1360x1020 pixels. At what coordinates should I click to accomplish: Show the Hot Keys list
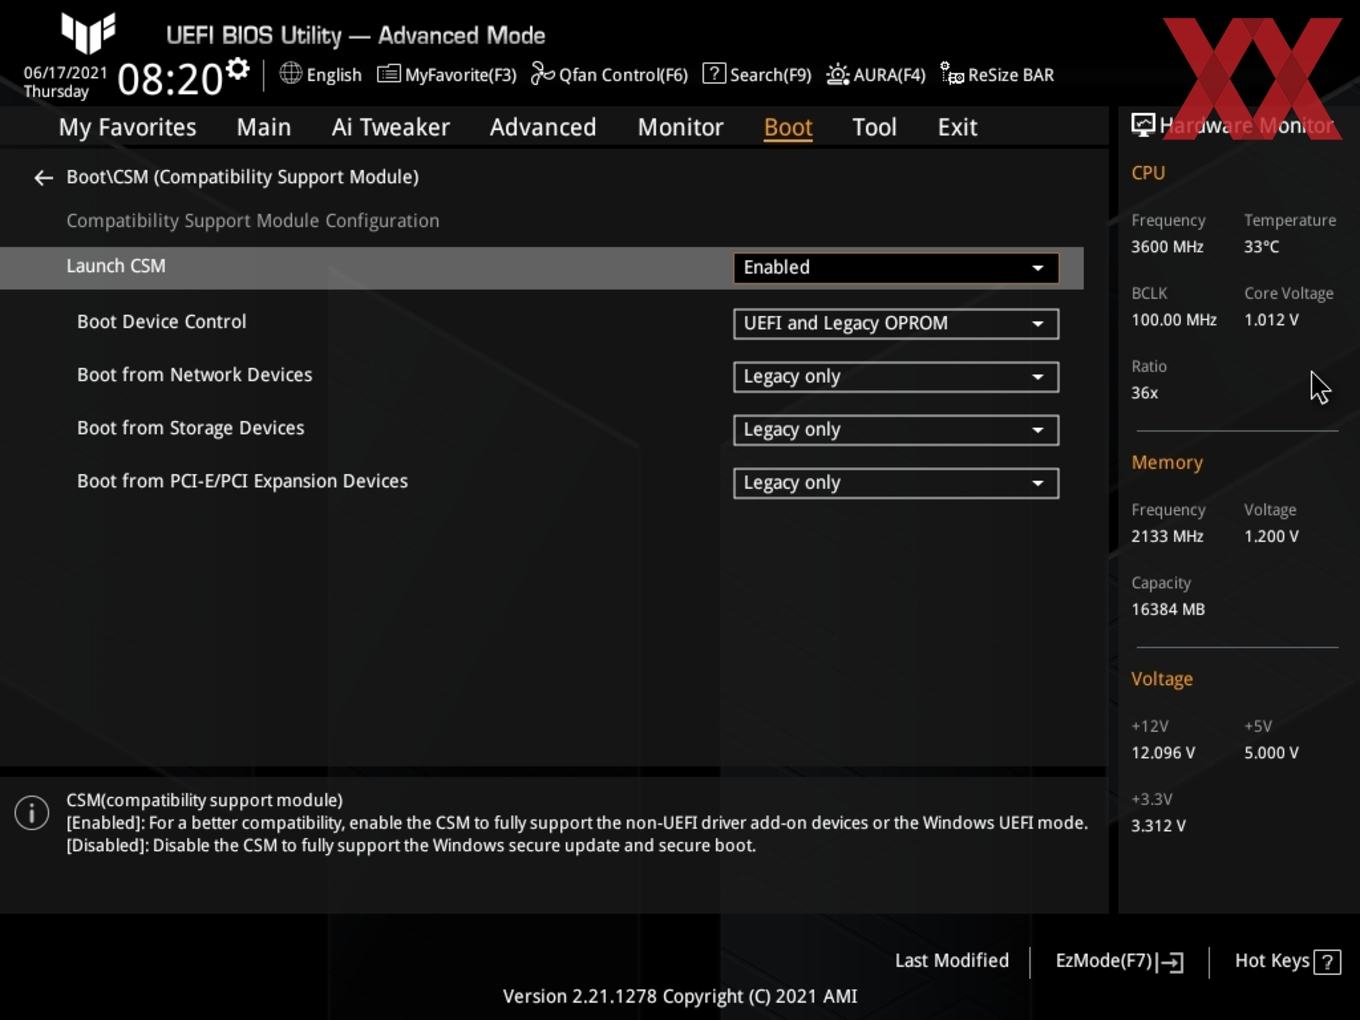1272,961
